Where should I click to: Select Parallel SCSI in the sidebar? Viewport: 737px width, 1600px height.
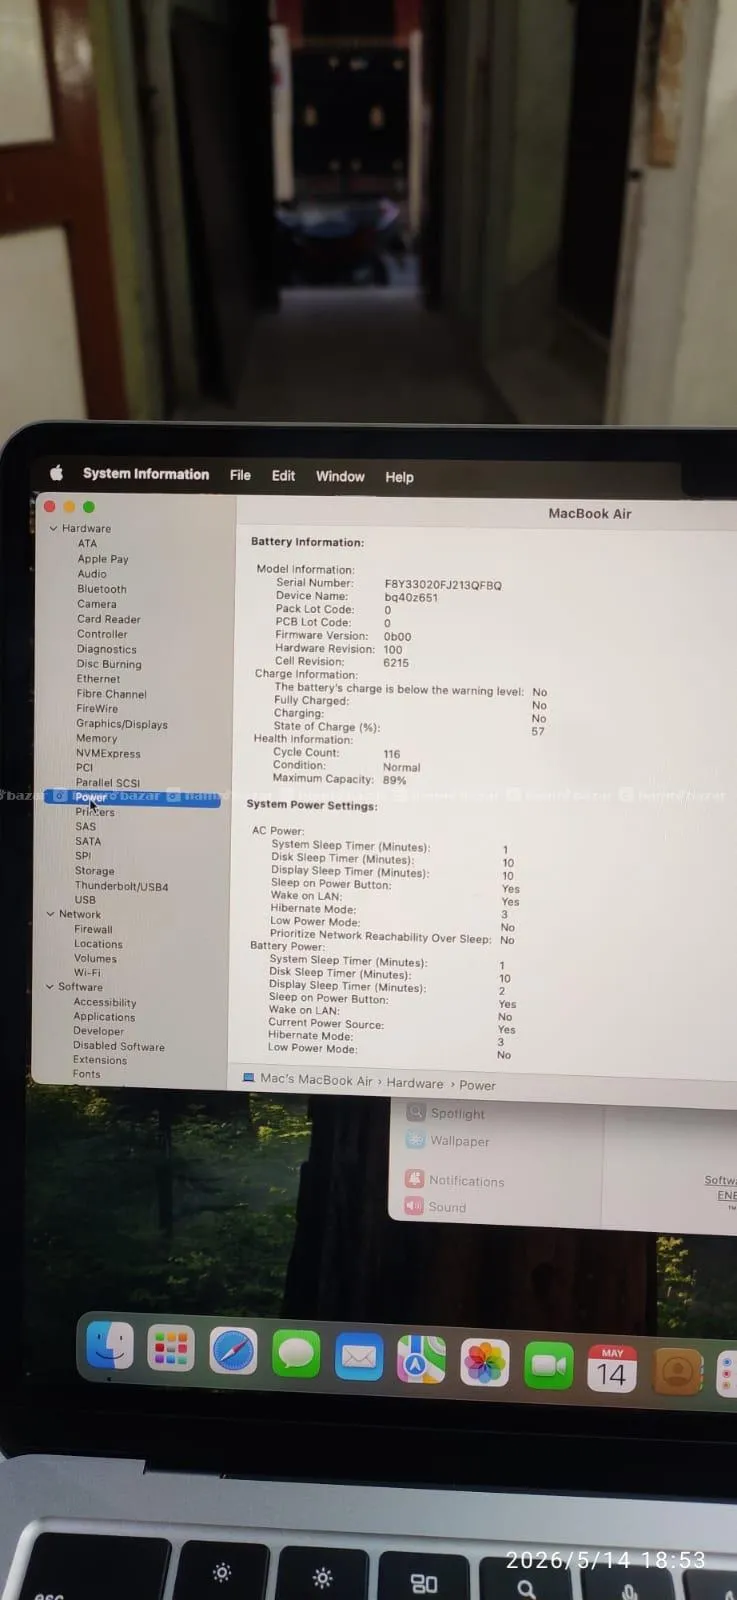108,783
